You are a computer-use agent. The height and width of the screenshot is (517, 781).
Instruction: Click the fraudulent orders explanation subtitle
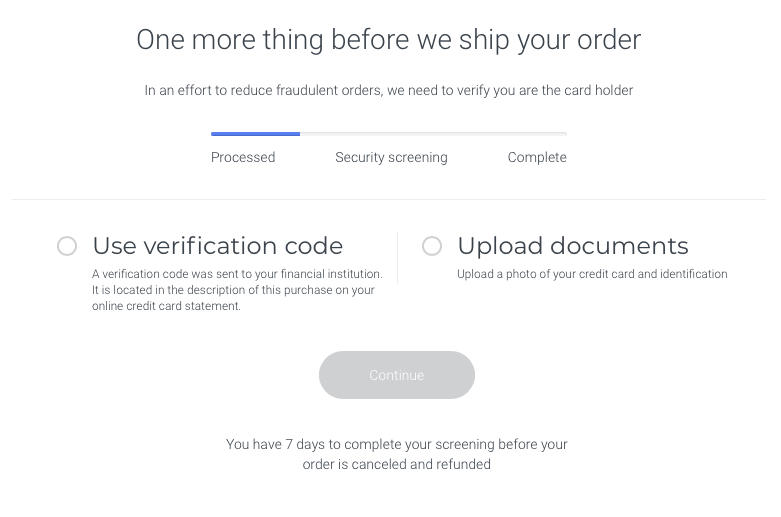[388, 90]
